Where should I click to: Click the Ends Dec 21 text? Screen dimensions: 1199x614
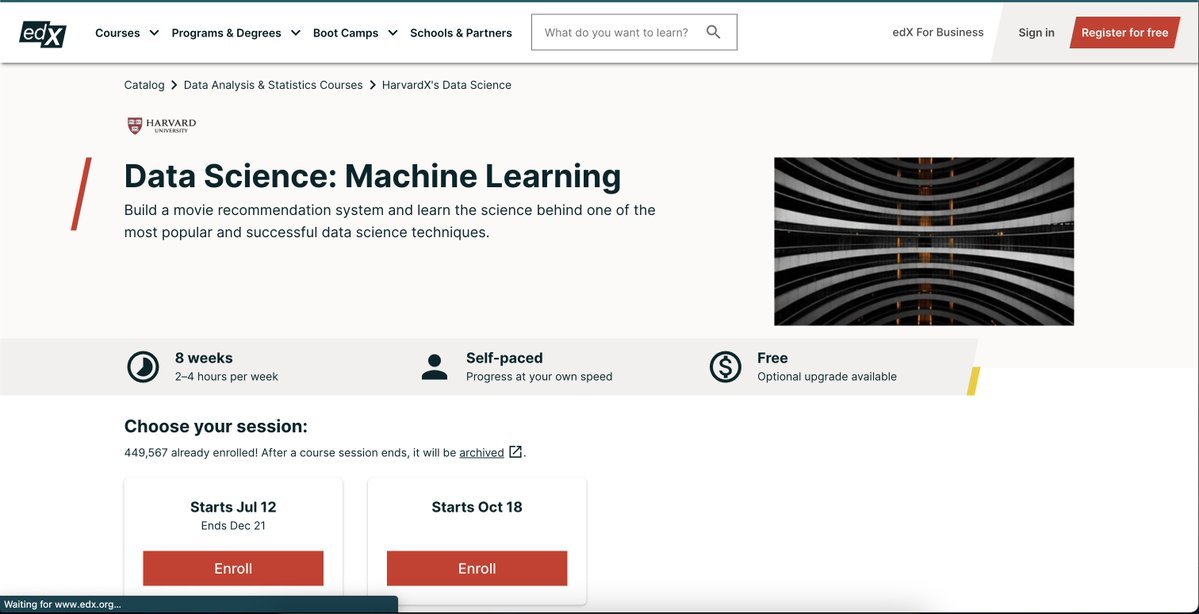pyautogui.click(x=233, y=525)
